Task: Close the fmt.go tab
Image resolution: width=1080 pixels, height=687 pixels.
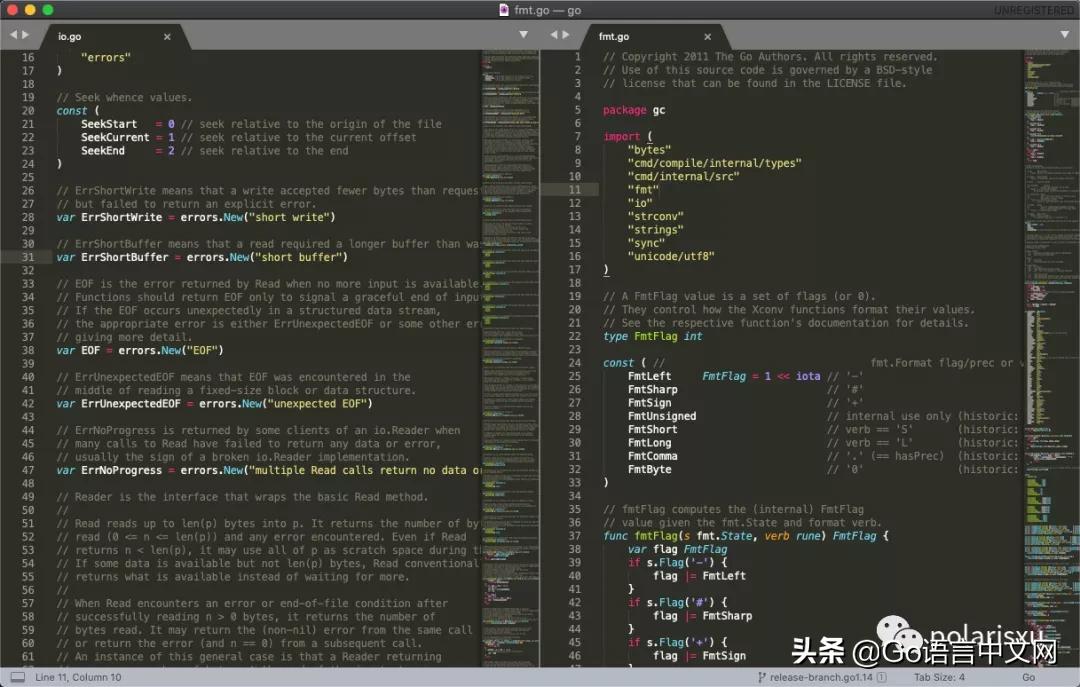Action: [707, 37]
